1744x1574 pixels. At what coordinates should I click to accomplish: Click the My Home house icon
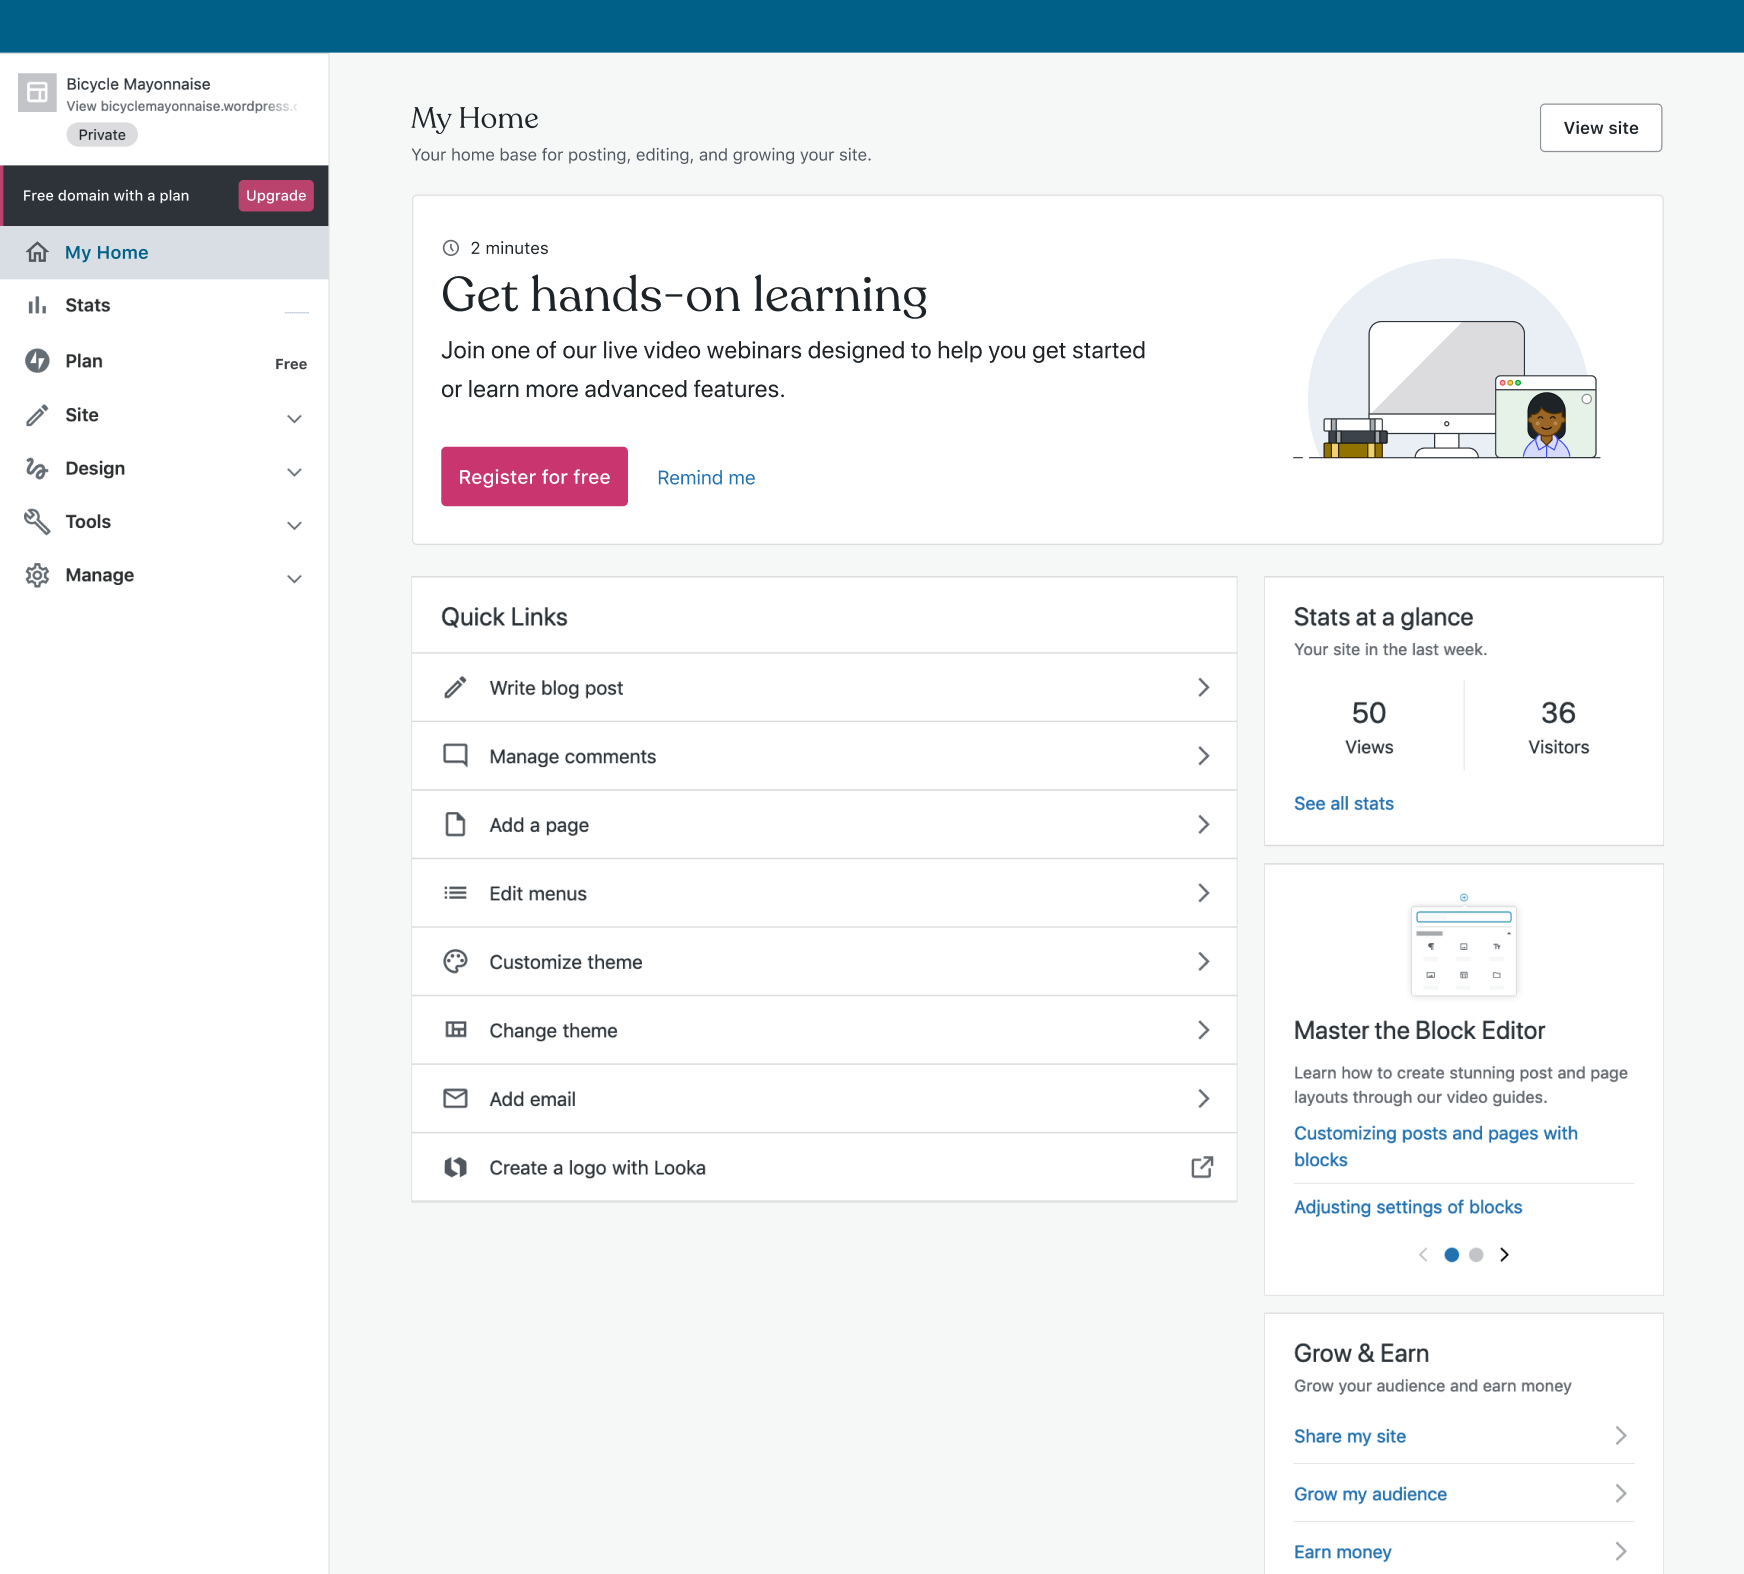[x=37, y=252]
